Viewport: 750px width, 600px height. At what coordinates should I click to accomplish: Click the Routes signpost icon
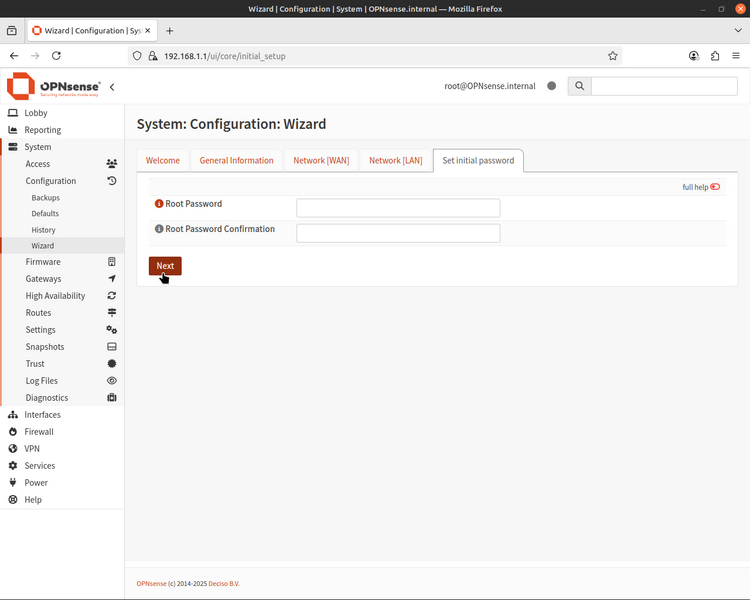click(111, 312)
